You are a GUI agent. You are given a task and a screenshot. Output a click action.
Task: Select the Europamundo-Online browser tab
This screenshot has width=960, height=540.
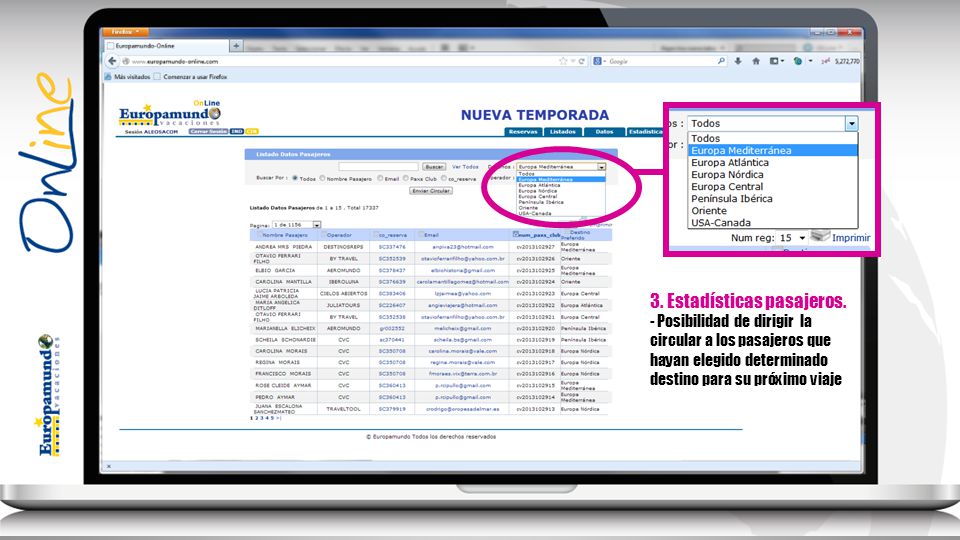coord(165,46)
